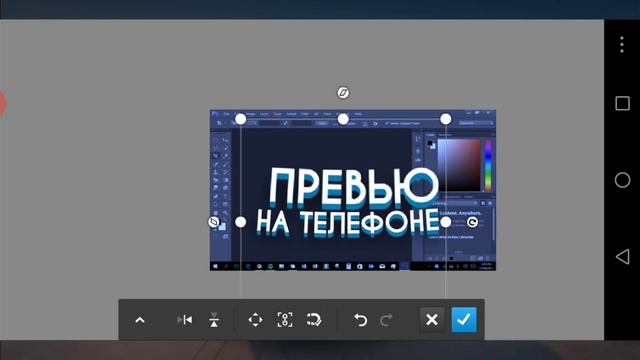Flip the selection horizontally
This screenshot has height=360, width=640.
185,320
